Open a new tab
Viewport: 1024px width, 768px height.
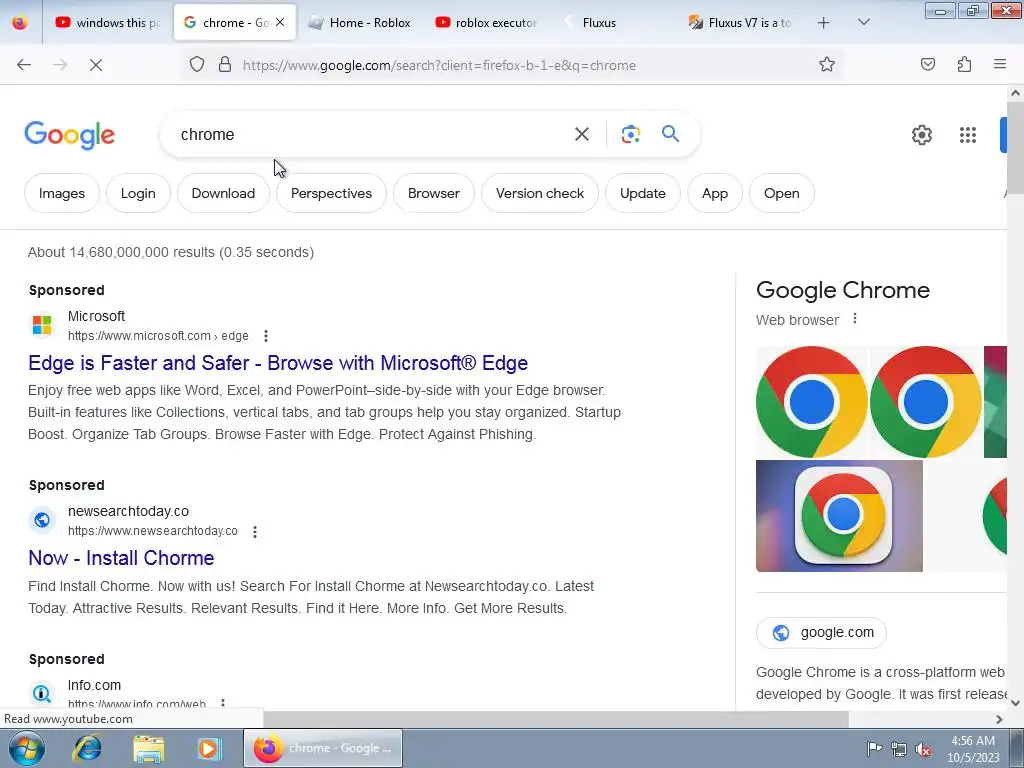pos(824,23)
